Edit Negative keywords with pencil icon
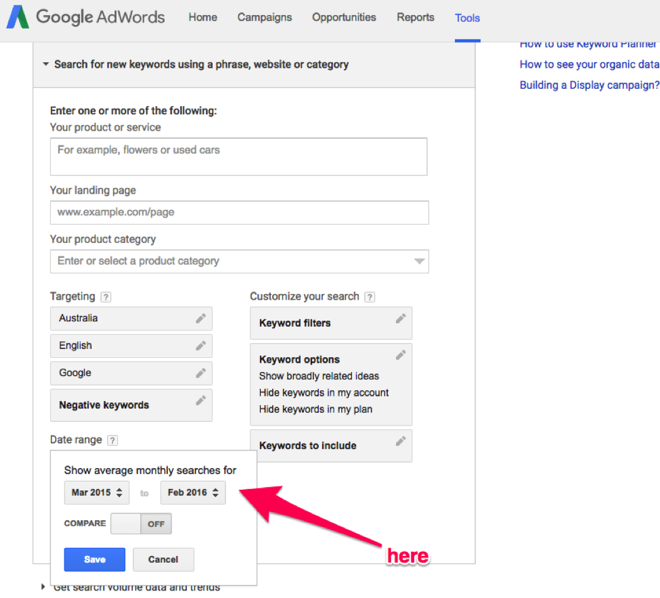The image size is (660, 598). (x=201, y=401)
